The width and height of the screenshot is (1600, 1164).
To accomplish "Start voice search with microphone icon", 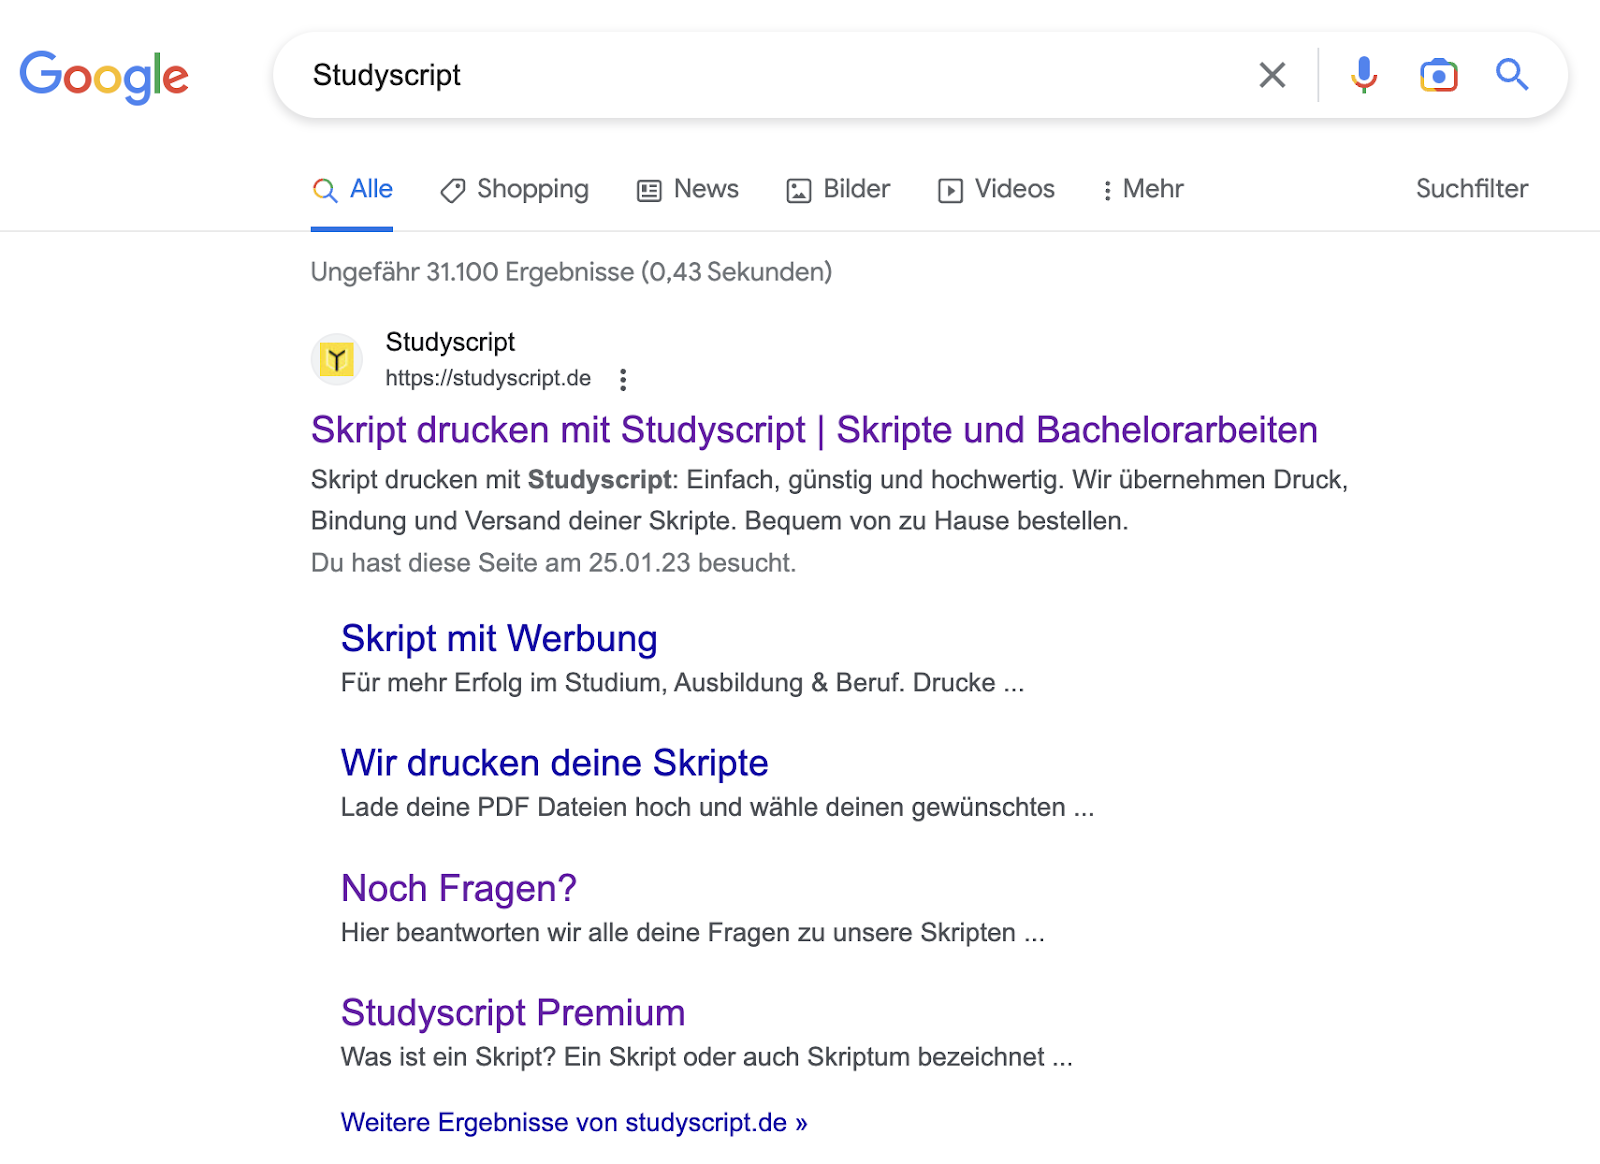I will 1364,75.
